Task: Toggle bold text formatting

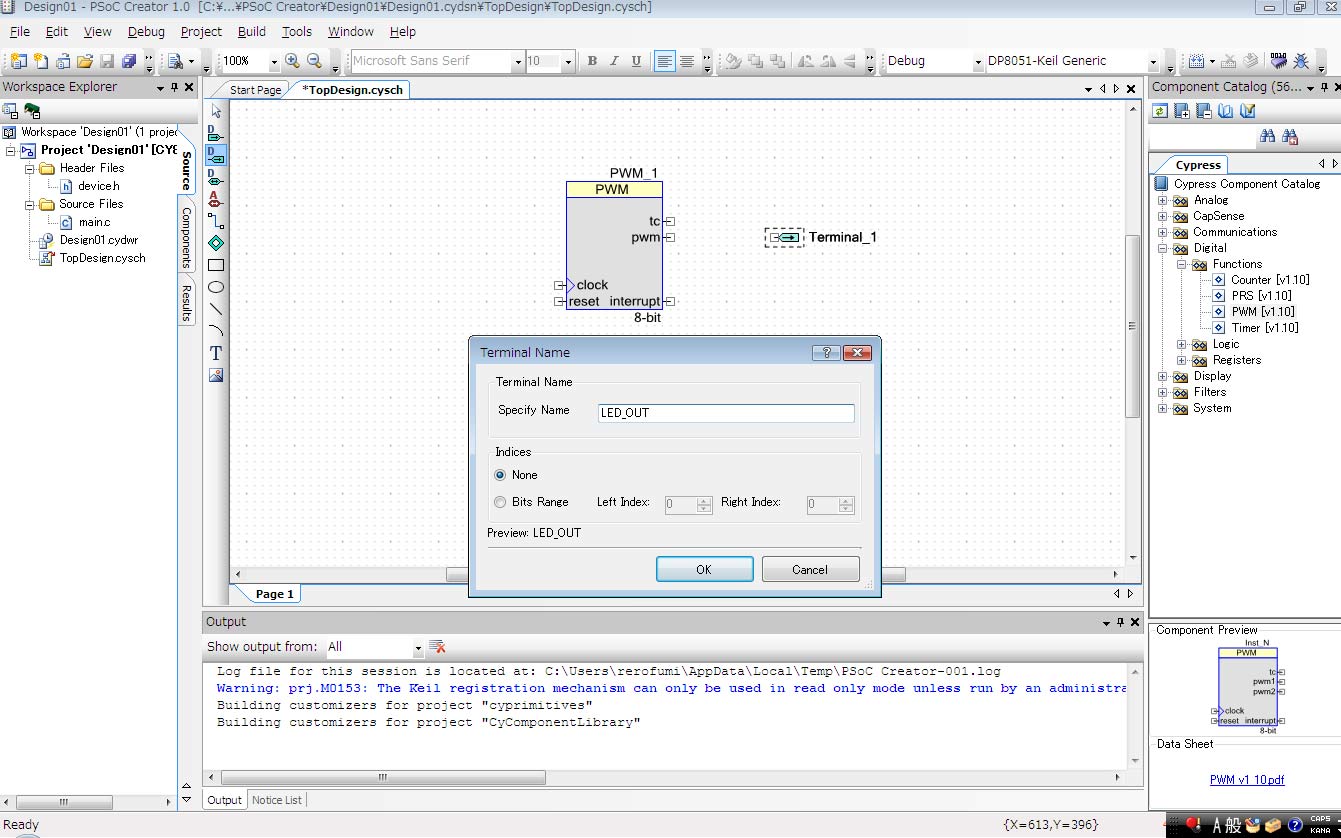Action: click(592, 61)
